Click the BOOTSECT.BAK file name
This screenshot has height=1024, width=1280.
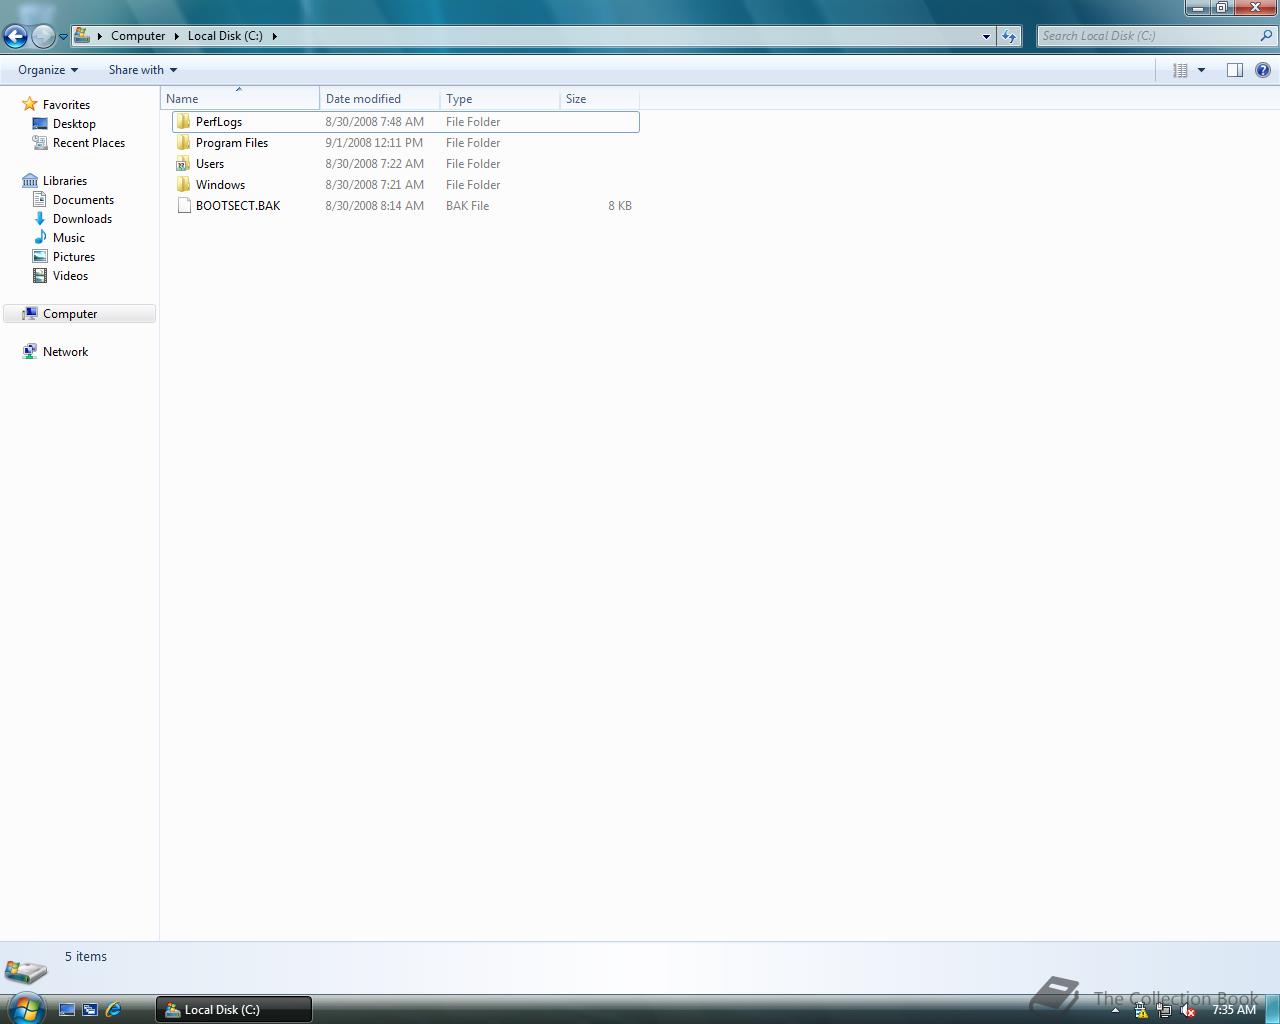[x=238, y=206]
